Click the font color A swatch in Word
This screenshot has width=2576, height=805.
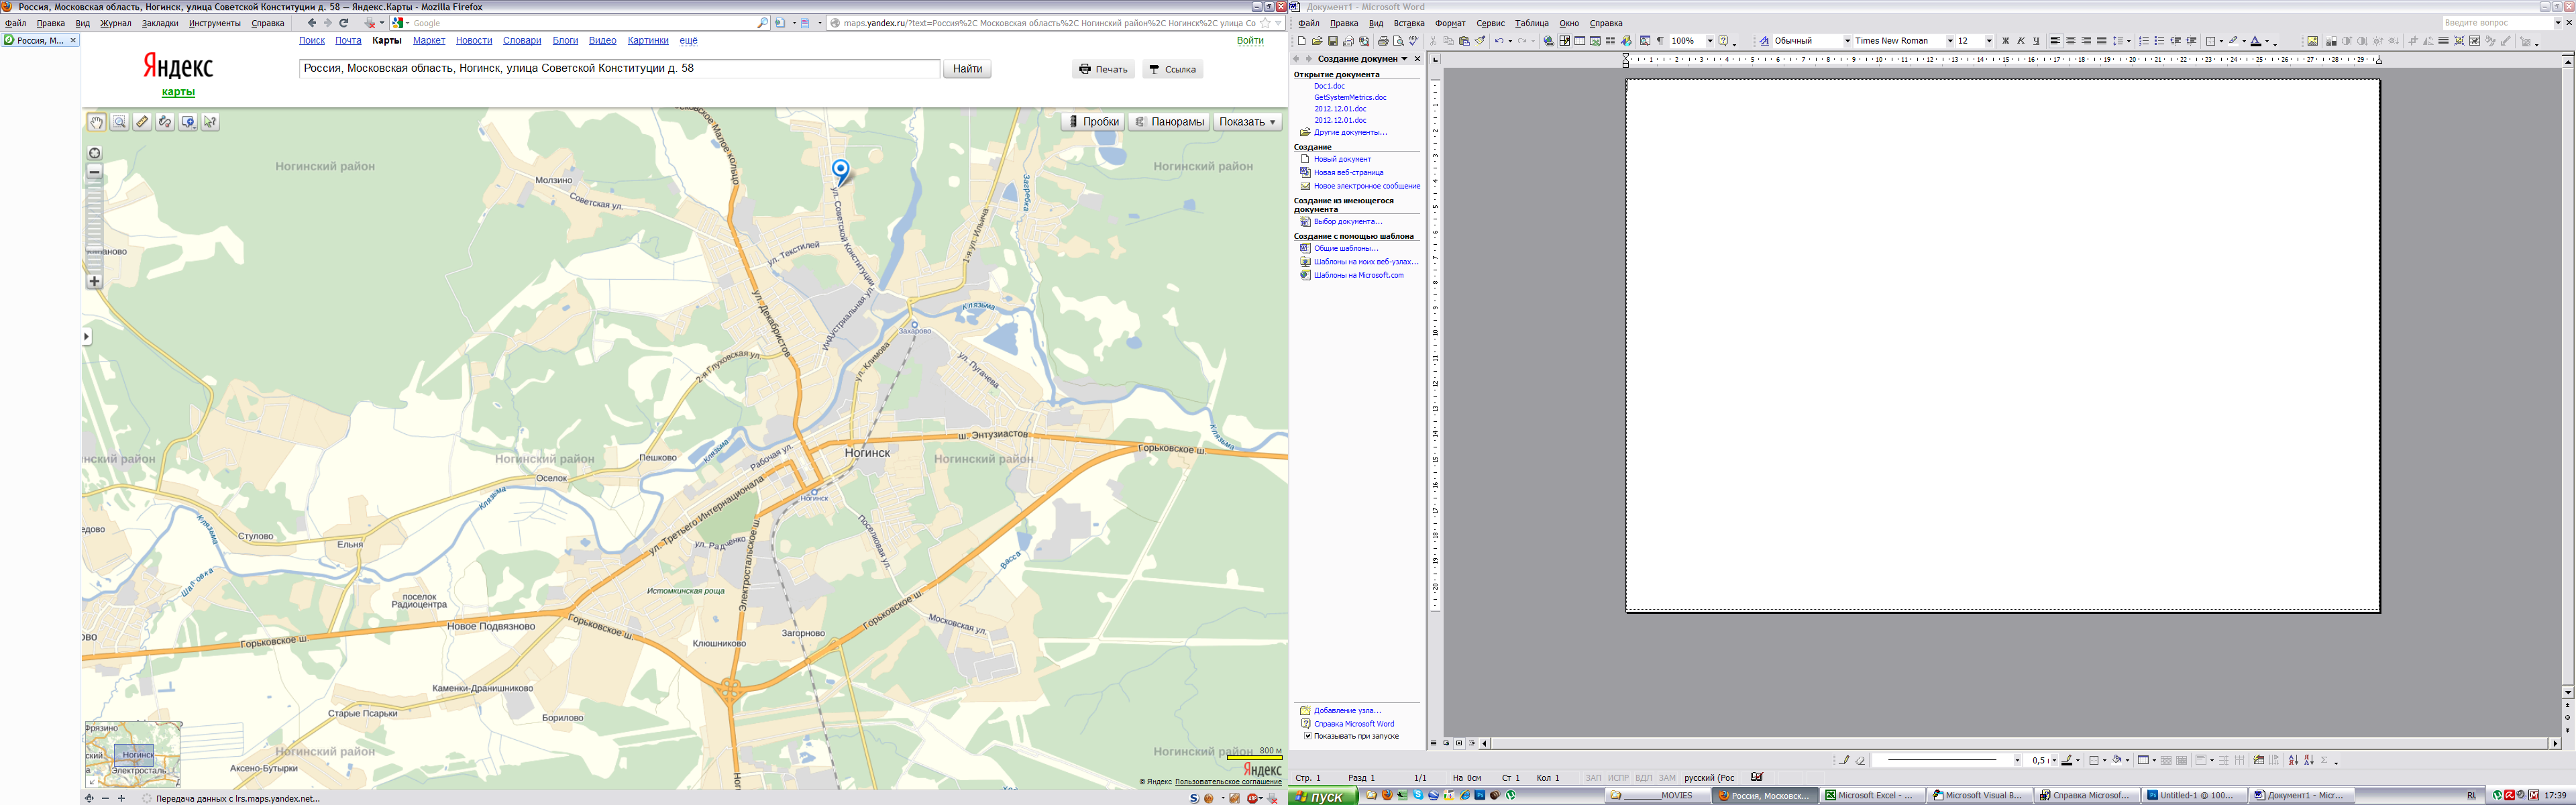2256,41
